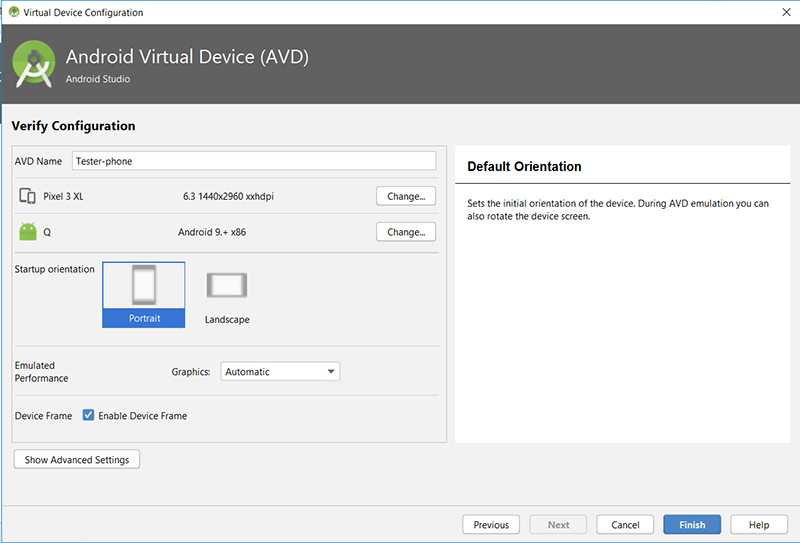Click the Pixel 3 XL device name

coord(63,196)
